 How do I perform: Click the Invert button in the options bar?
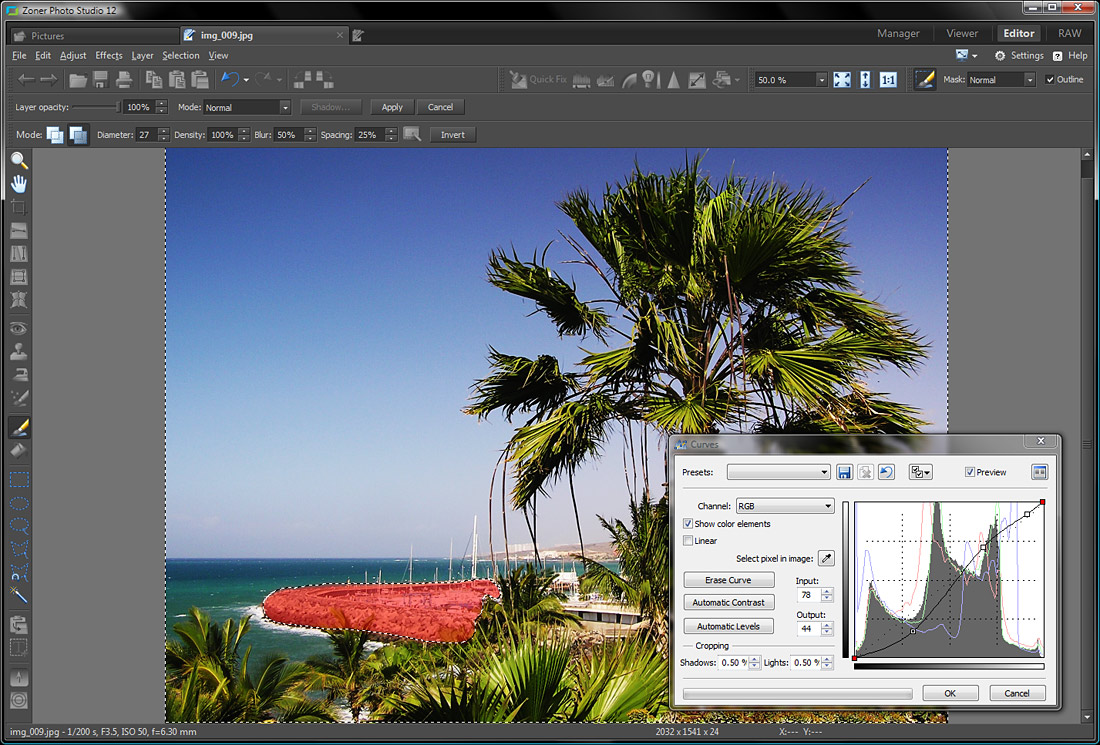(452, 134)
